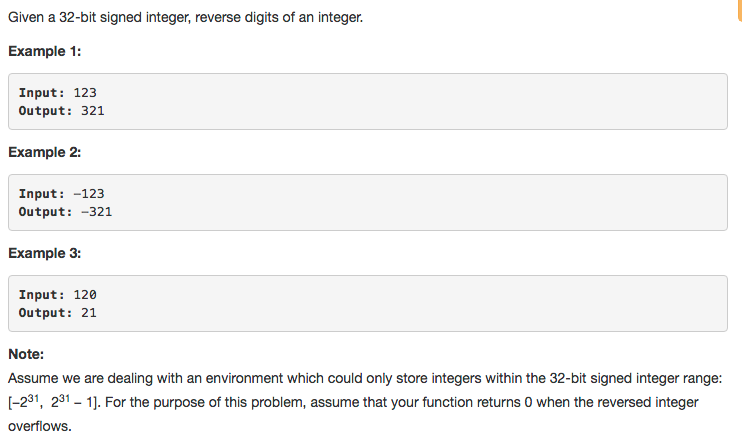Click the "Example 1:" heading
The image size is (742, 444).
(x=44, y=51)
